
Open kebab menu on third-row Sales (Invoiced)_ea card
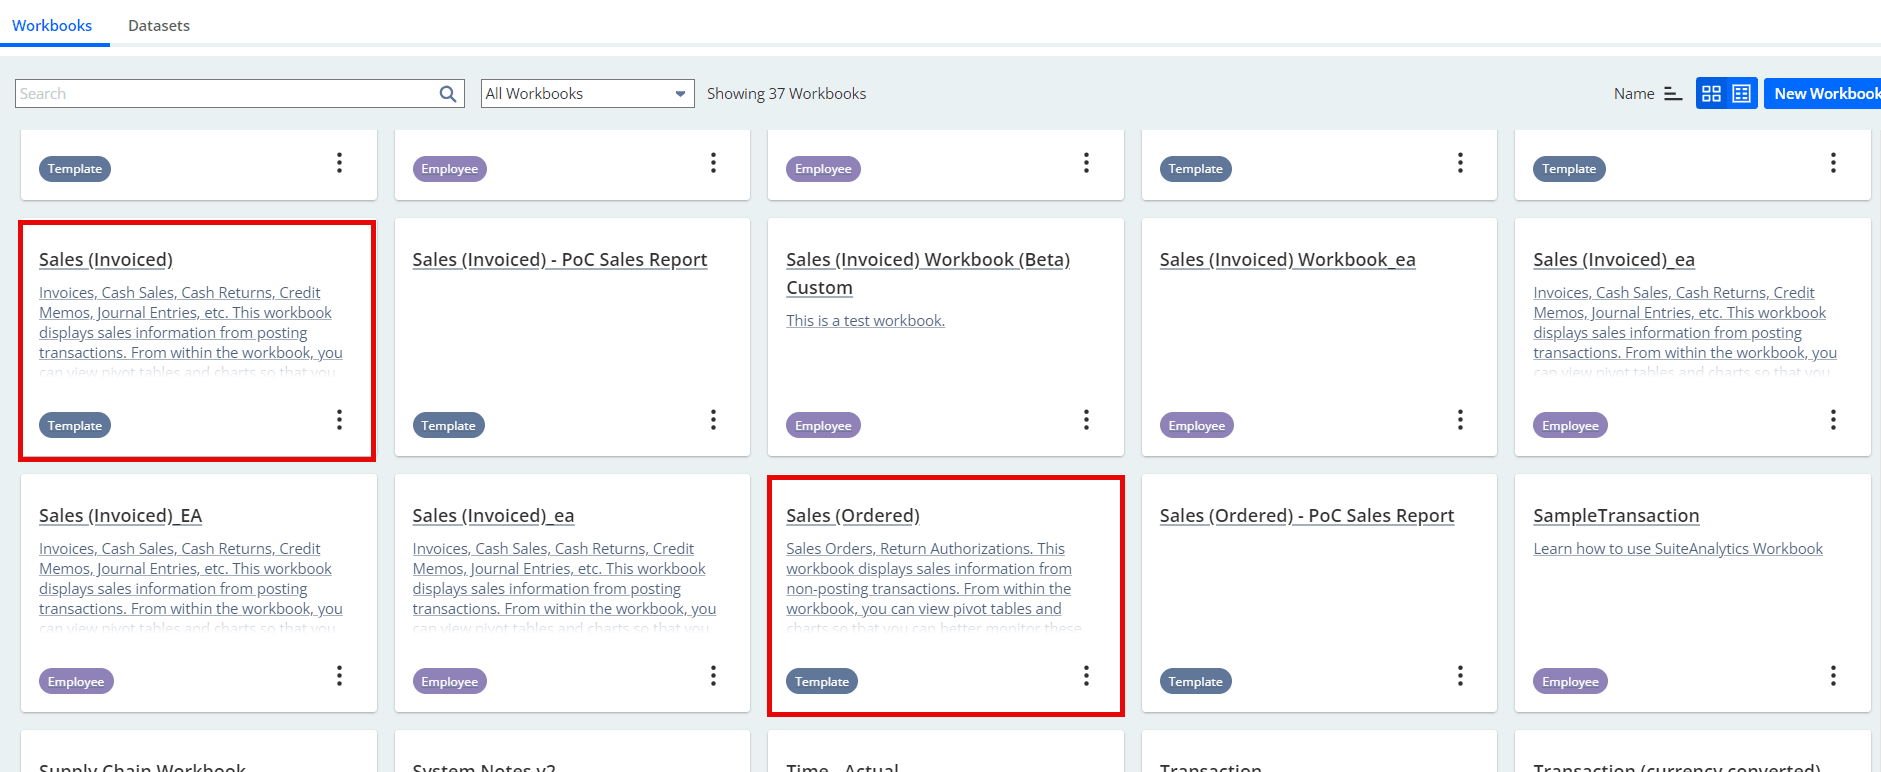[713, 675]
